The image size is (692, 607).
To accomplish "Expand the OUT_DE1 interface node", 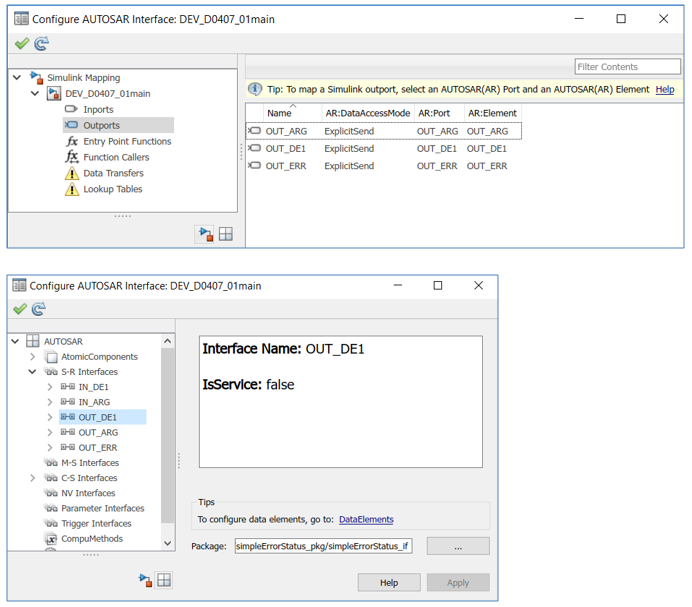I will tap(49, 417).
